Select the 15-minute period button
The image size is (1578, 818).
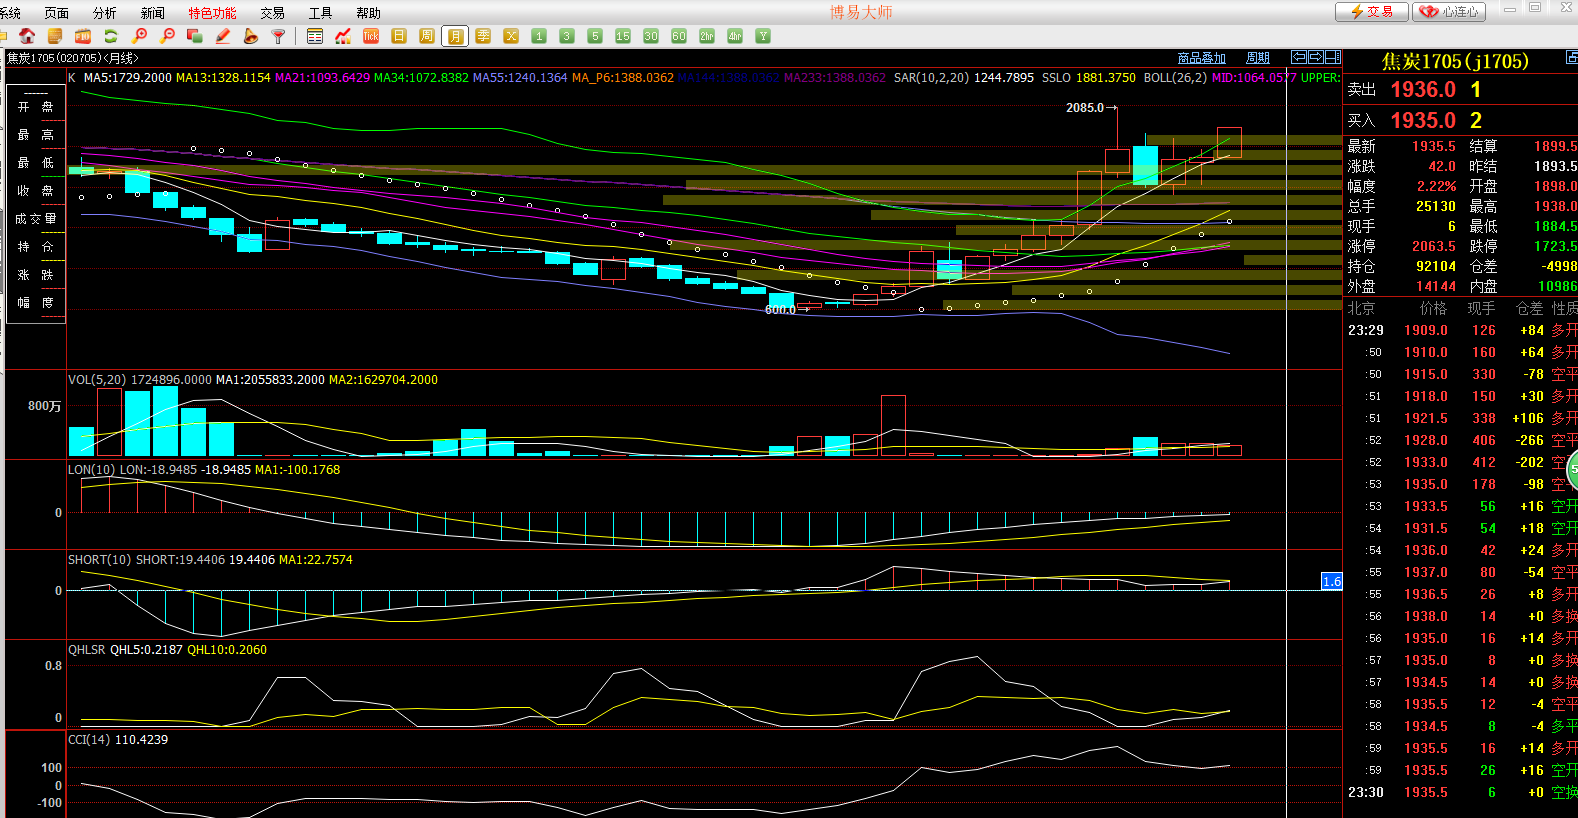coord(623,36)
